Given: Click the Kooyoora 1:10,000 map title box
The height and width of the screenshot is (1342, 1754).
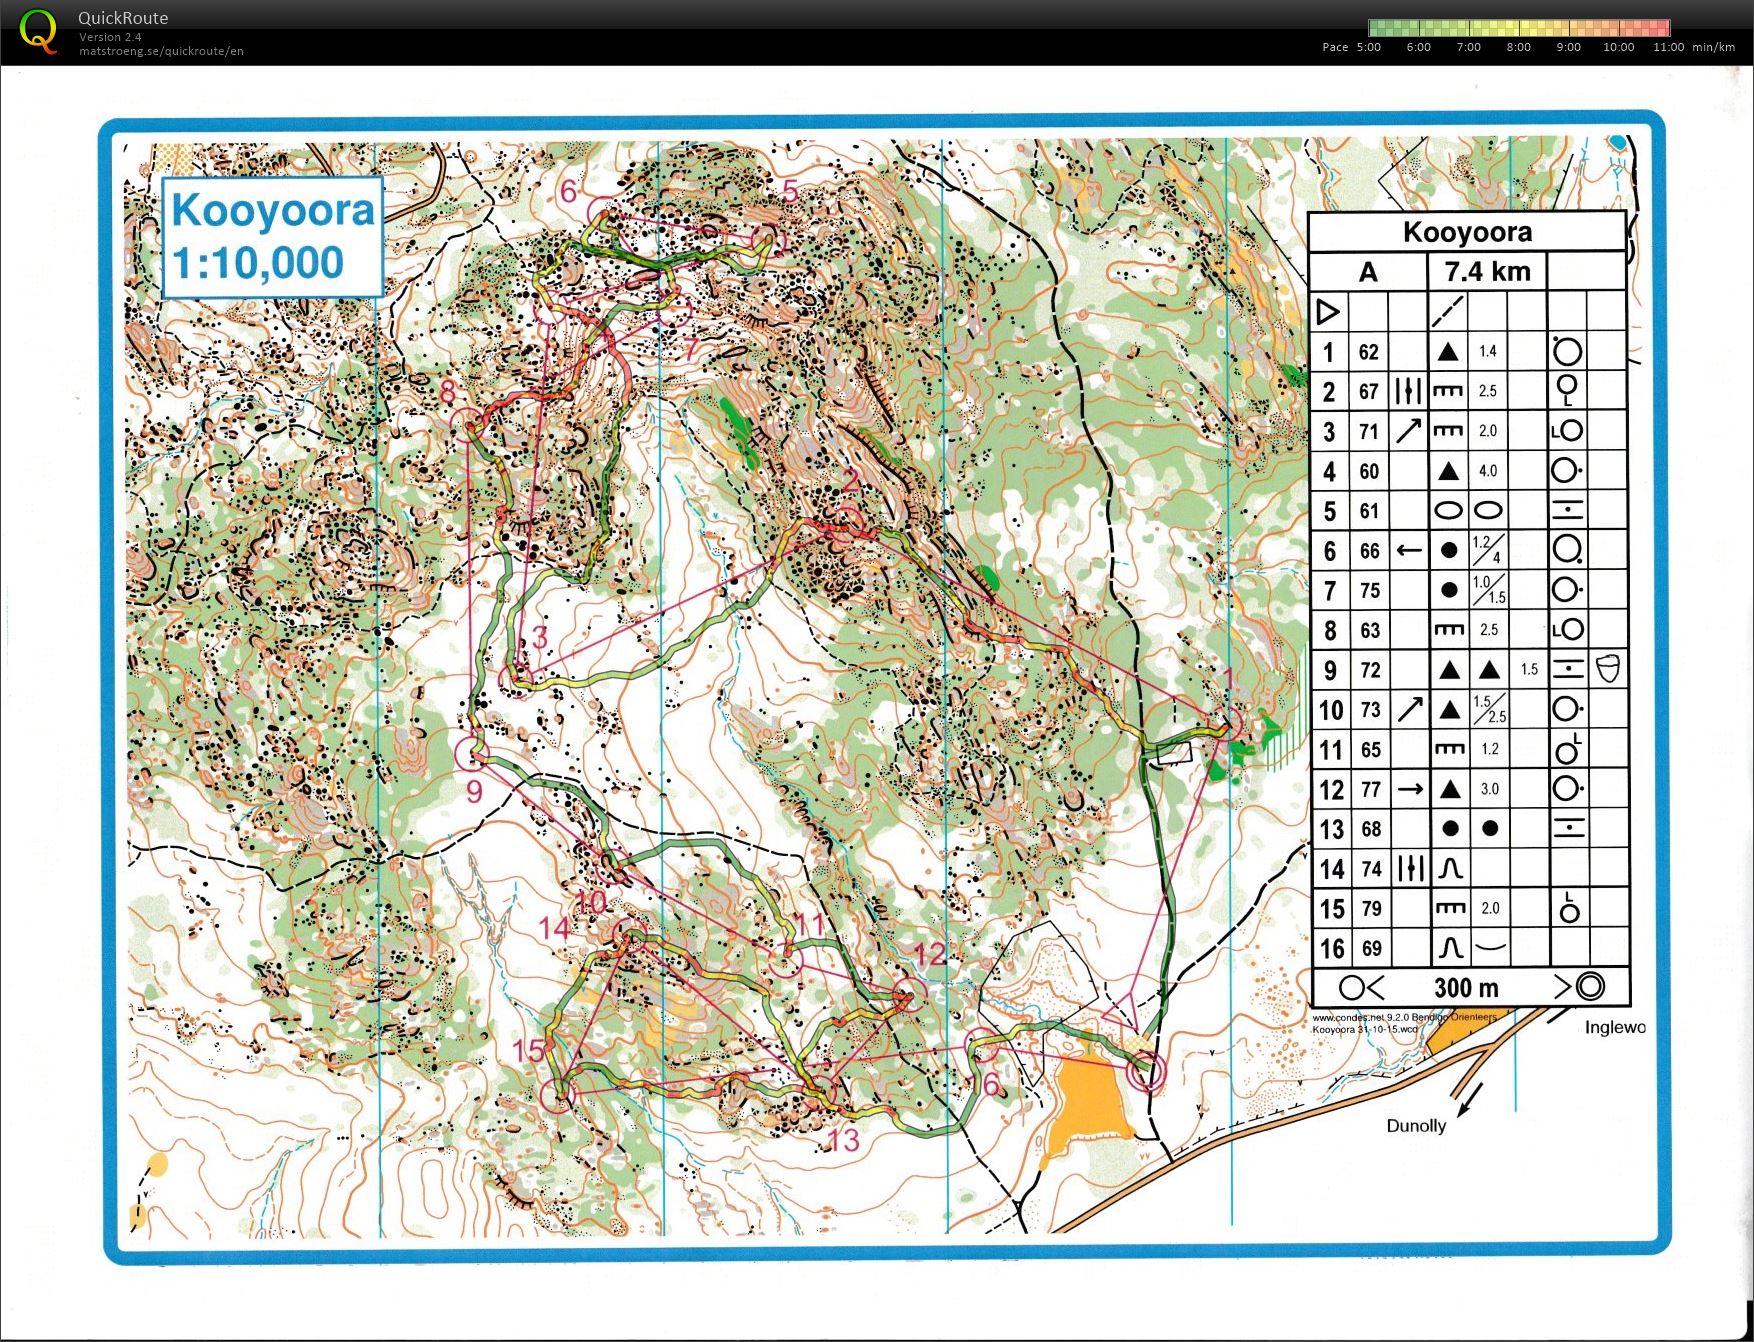Looking at the screenshot, I should pyautogui.click(x=272, y=237).
